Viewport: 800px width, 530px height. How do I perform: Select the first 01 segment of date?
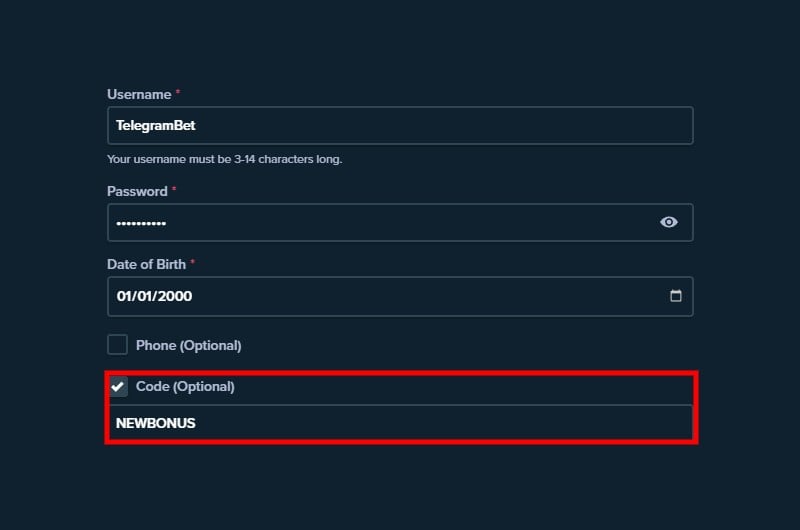coord(124,296)
